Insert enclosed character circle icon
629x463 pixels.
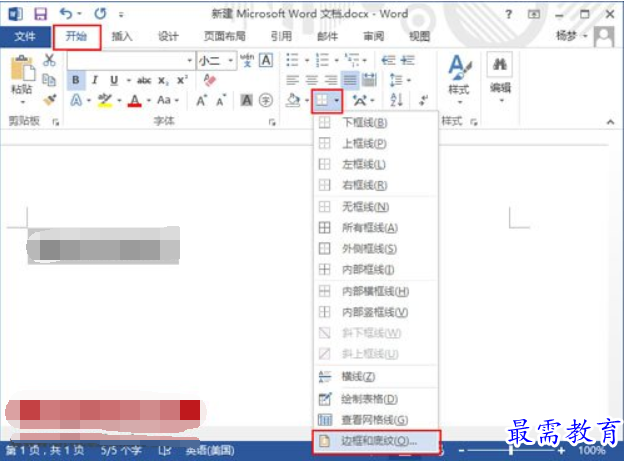(x=266, y=100)
